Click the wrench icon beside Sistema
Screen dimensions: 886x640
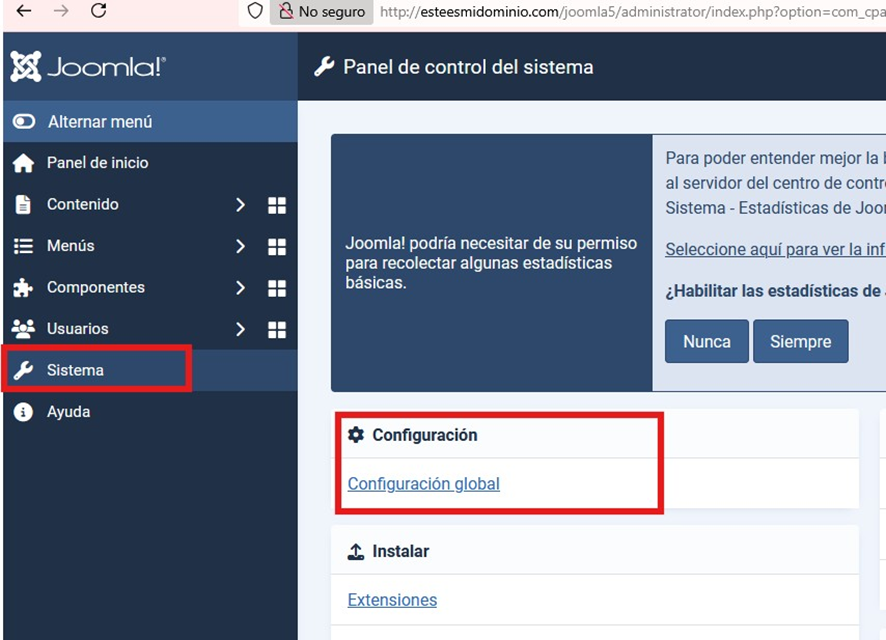pyautogui.click(x=23, y=370)
